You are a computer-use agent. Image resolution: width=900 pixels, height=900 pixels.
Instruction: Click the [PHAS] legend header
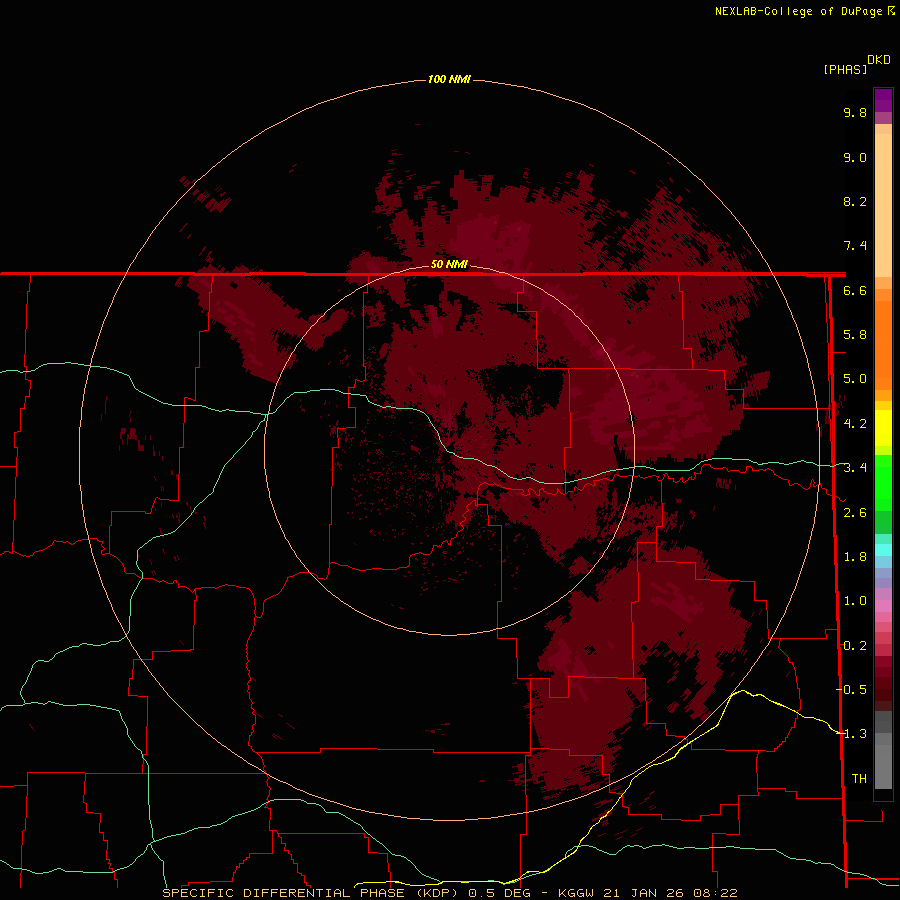pyautogui.click(x=845, y=69)
